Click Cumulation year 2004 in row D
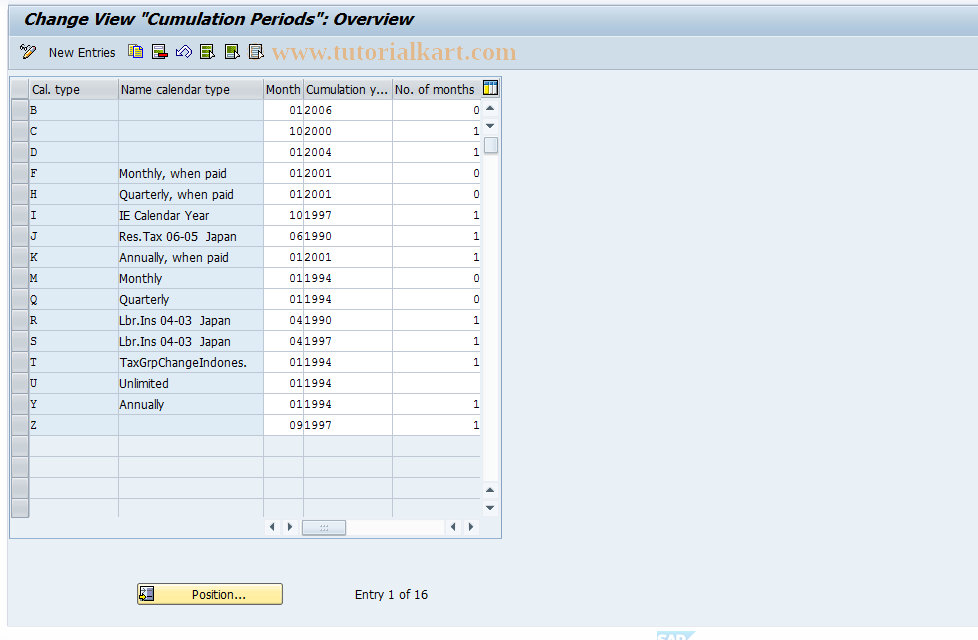This screenshot has width=978, height=640. [x=348, y=152]
